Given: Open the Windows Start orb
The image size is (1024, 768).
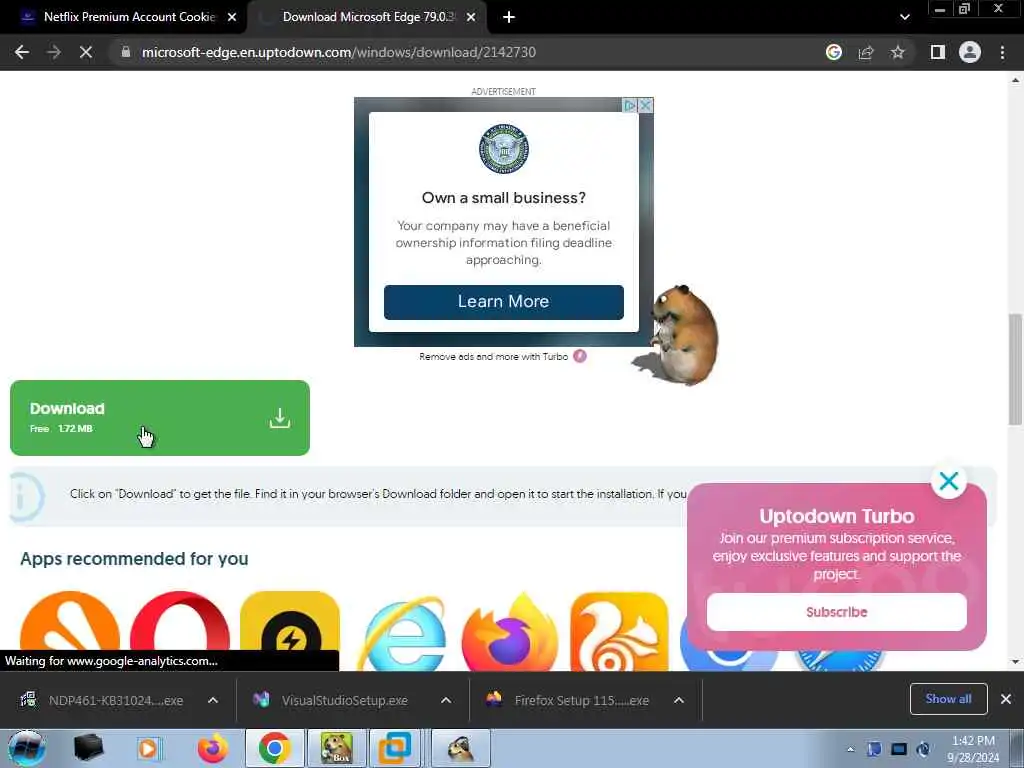Looking at the screenshot, I should [26, 748].
